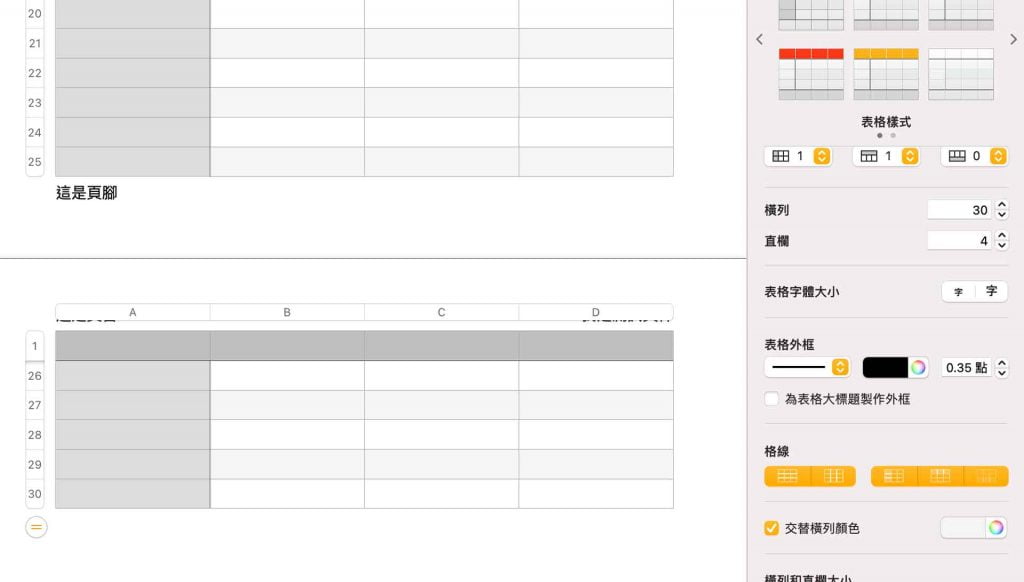The image size is (1024, 582).
Task: Select row 26 number tab
Action: click(x=35, y=376)
